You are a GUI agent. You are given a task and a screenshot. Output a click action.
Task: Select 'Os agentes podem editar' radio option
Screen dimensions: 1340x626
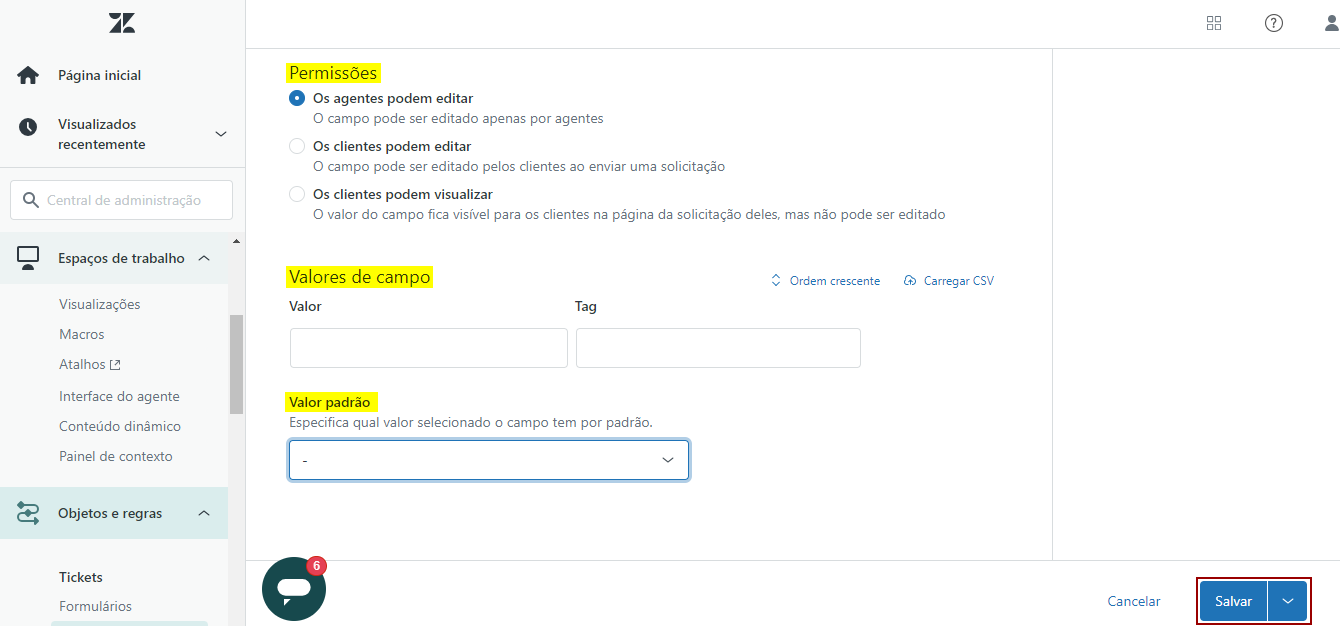297,98
